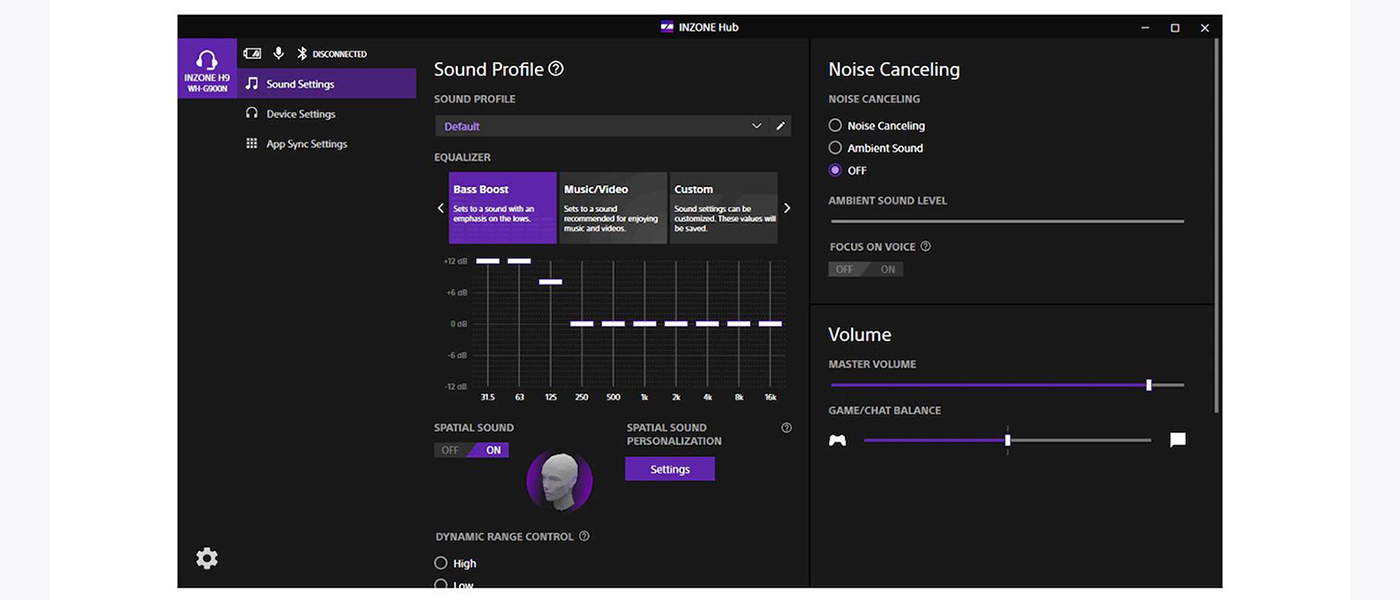
Task: Click the 125 Hz equalizer band handle
Action: pos(550,282)
